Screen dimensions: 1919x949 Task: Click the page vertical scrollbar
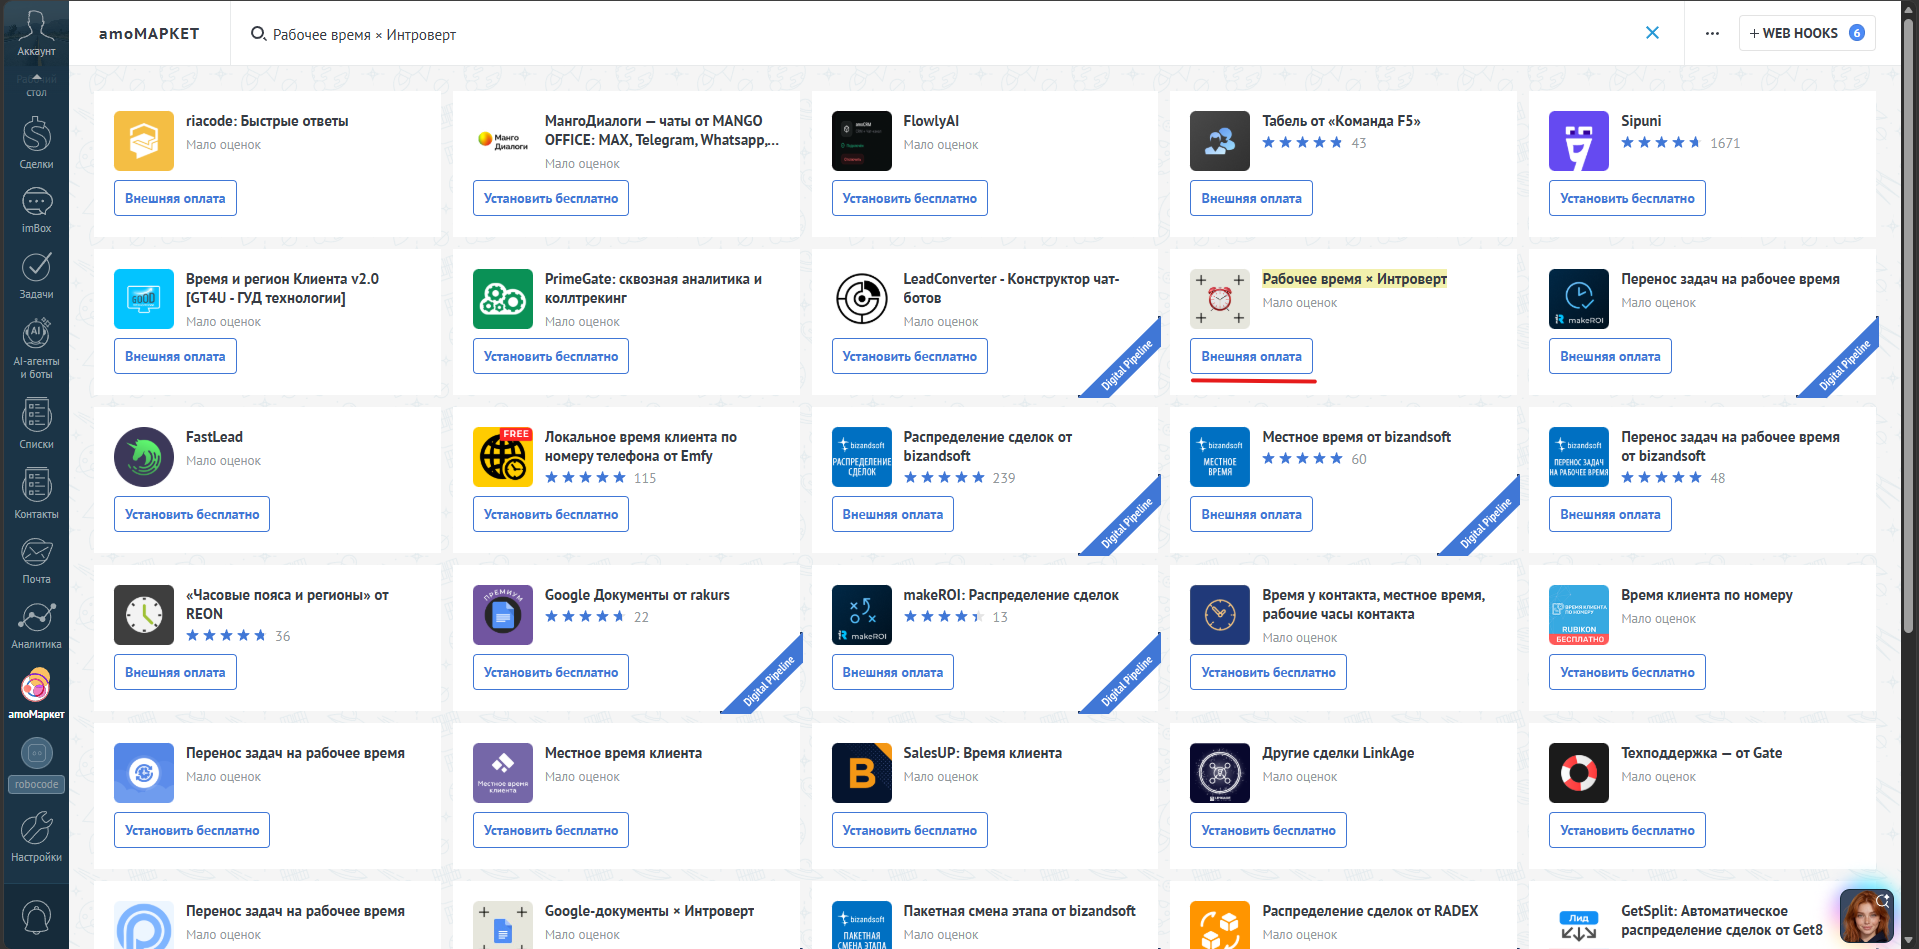1908,325
